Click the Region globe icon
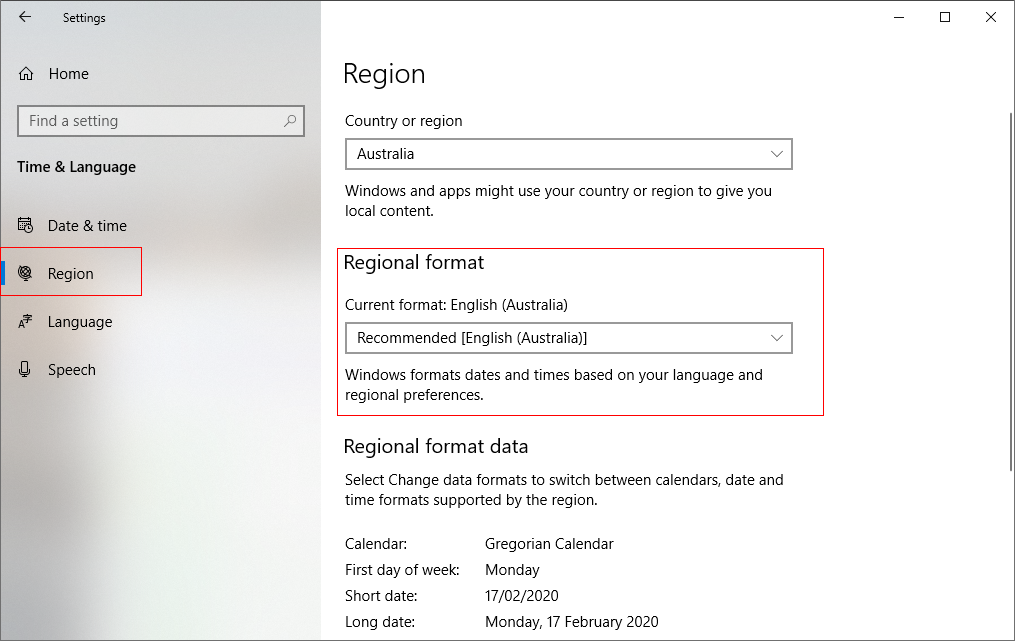 pos(25,271)
